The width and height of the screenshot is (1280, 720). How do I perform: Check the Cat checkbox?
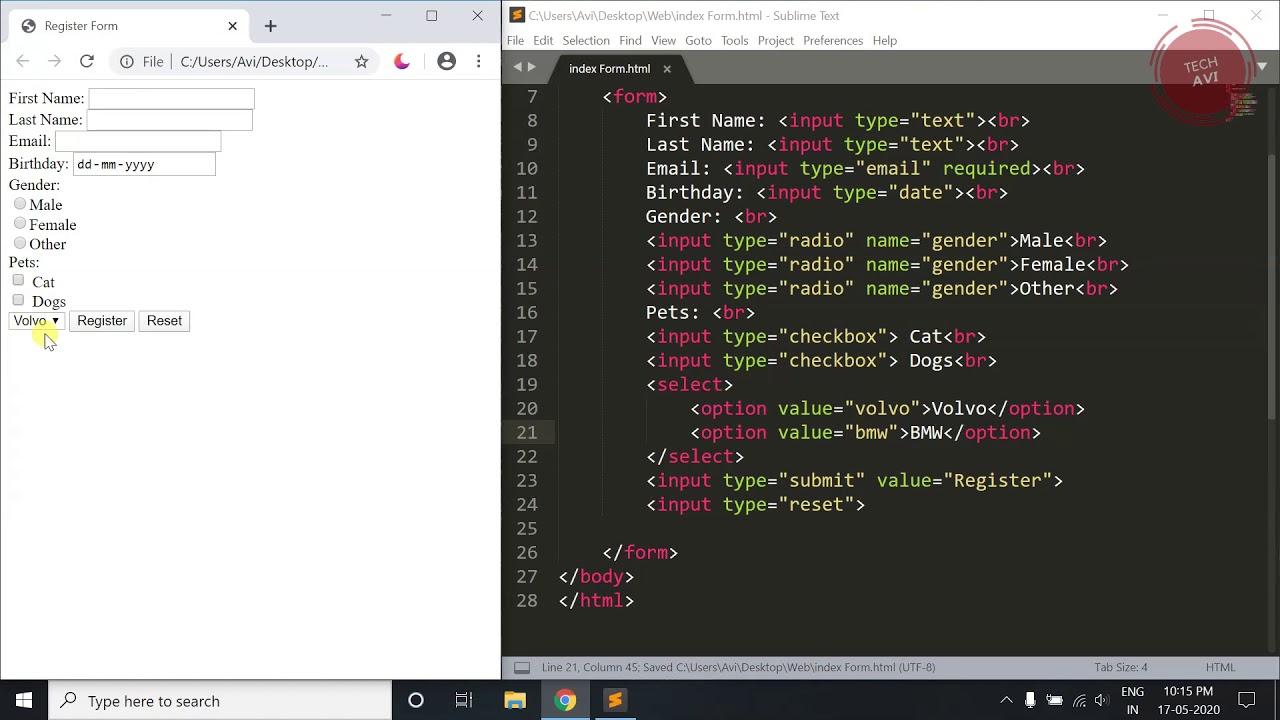click(x=18, y=281)
